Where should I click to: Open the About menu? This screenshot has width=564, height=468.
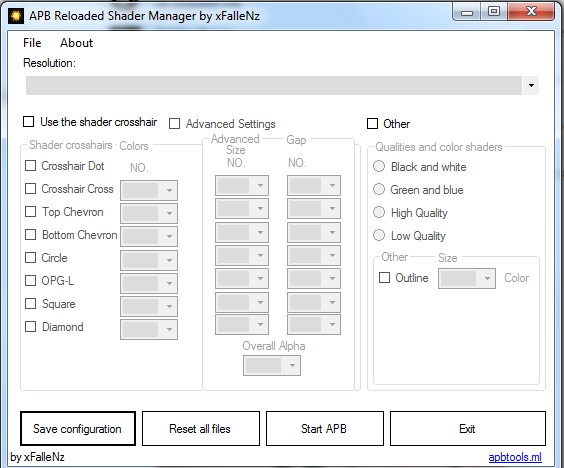tap(76, 43)
